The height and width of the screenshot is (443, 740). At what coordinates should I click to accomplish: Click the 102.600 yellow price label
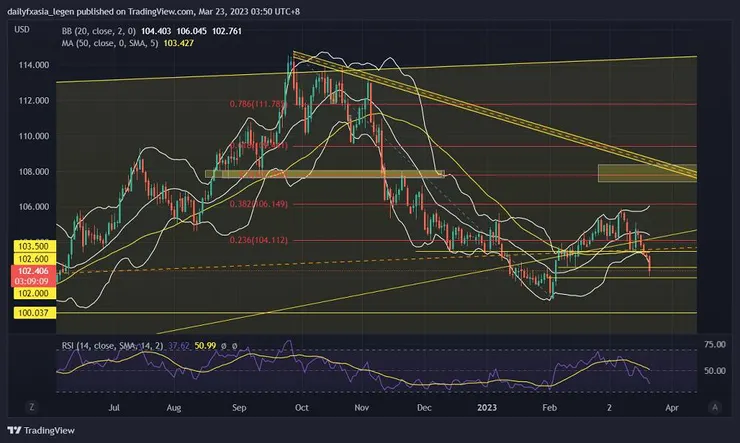33,259
